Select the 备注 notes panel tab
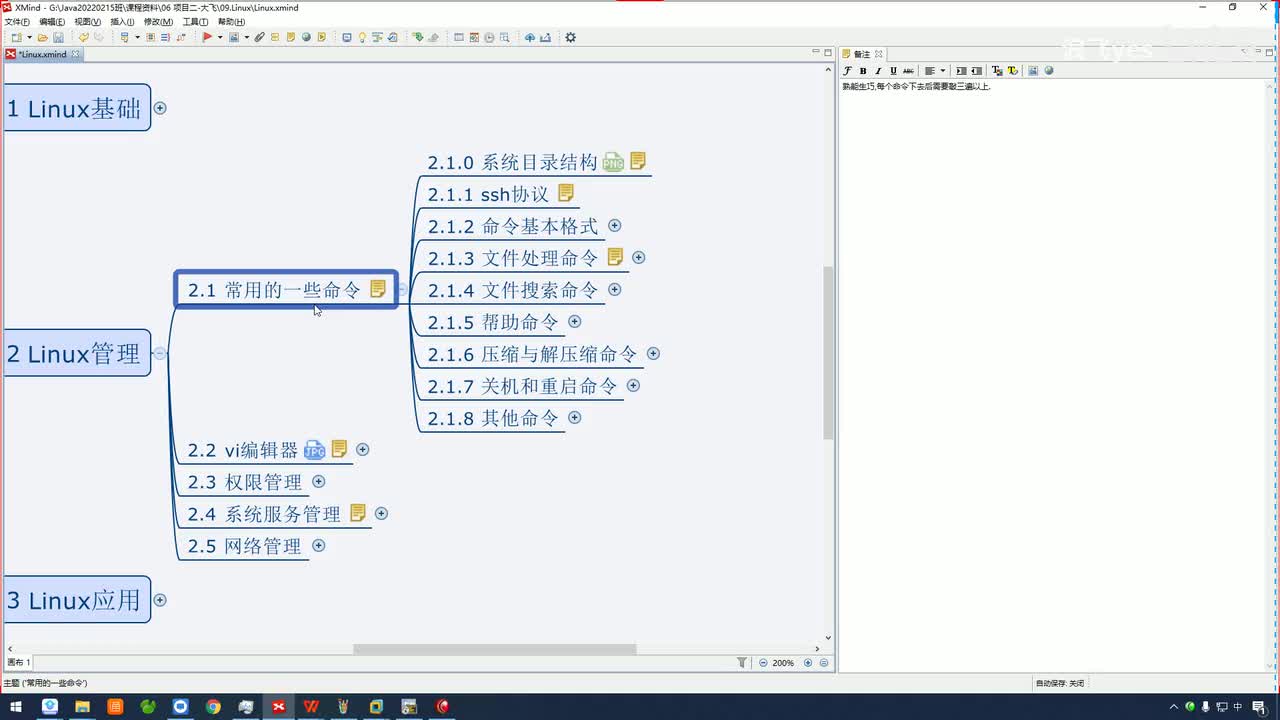This screenshot has width=1280, height=720. (x=862, y=54)
